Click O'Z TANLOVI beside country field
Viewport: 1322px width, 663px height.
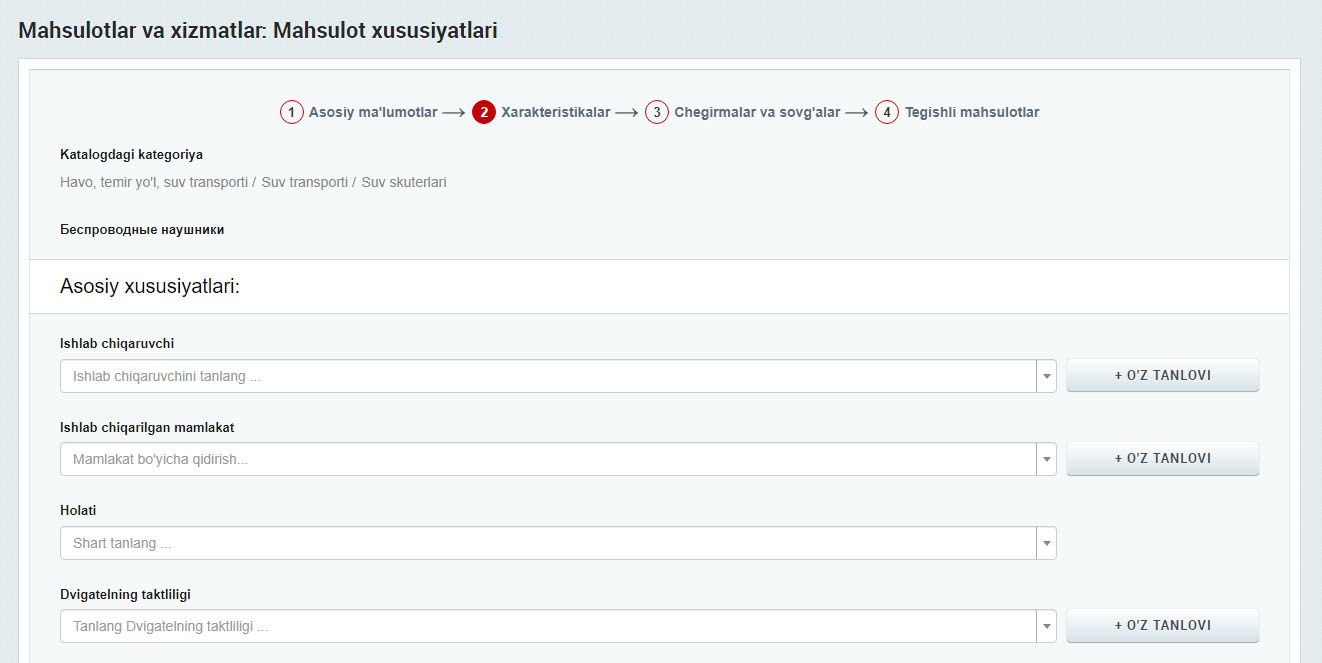[1162, 459]
